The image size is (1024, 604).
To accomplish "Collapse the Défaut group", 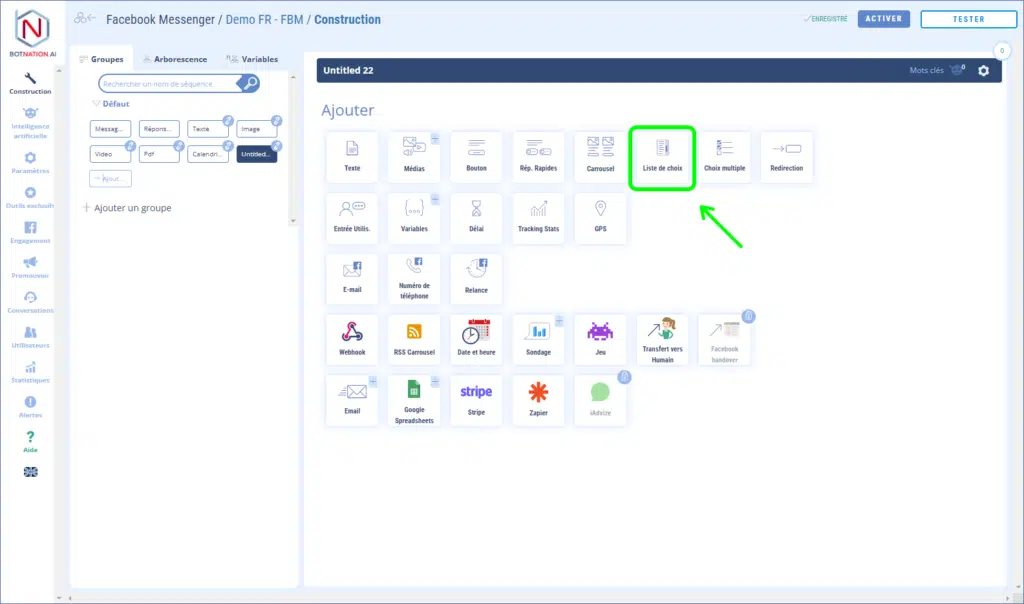I will pyautogui.click(x=96, y=104).
